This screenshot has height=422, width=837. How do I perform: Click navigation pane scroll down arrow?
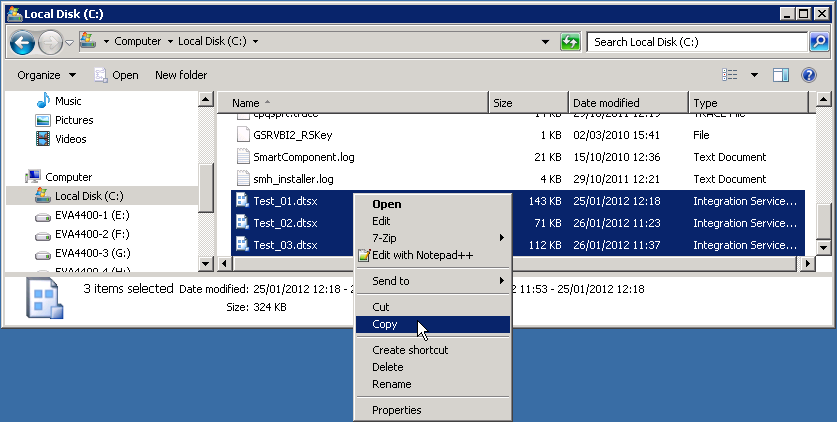(206, 263)
